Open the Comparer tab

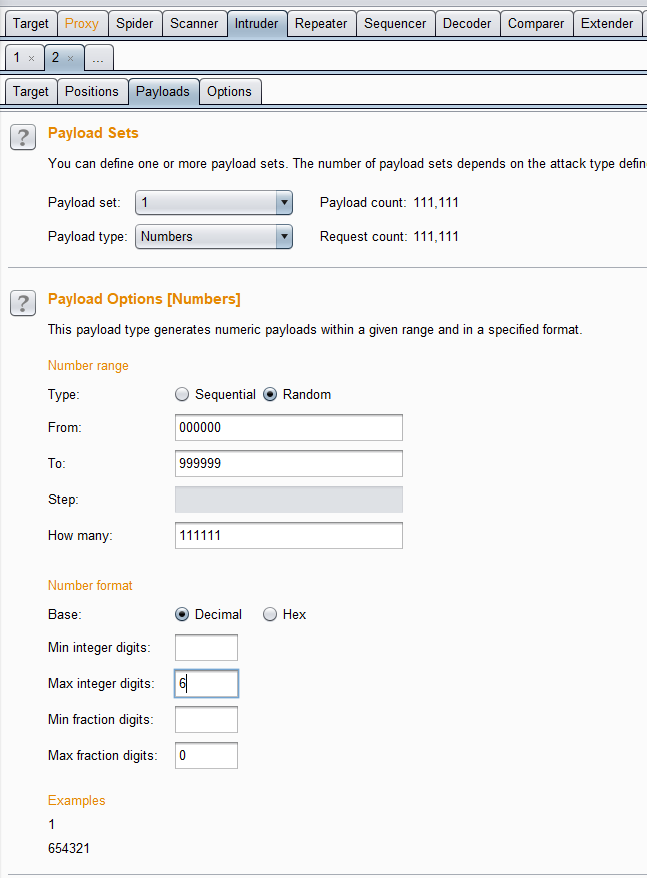pyautogui.click(x=536, y=24)
